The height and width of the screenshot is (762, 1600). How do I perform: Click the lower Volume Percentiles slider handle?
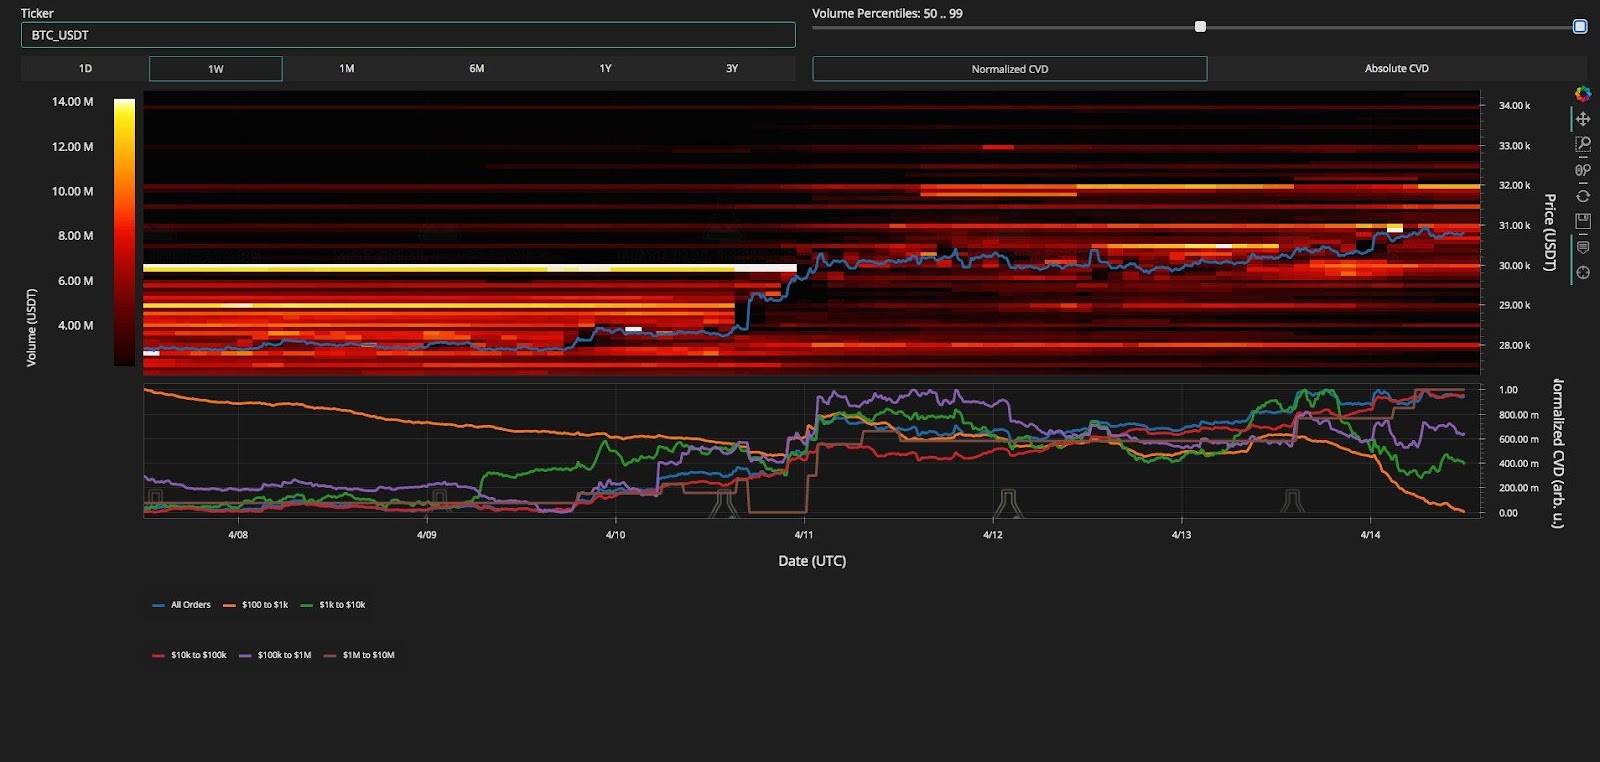click(1200, 27)
